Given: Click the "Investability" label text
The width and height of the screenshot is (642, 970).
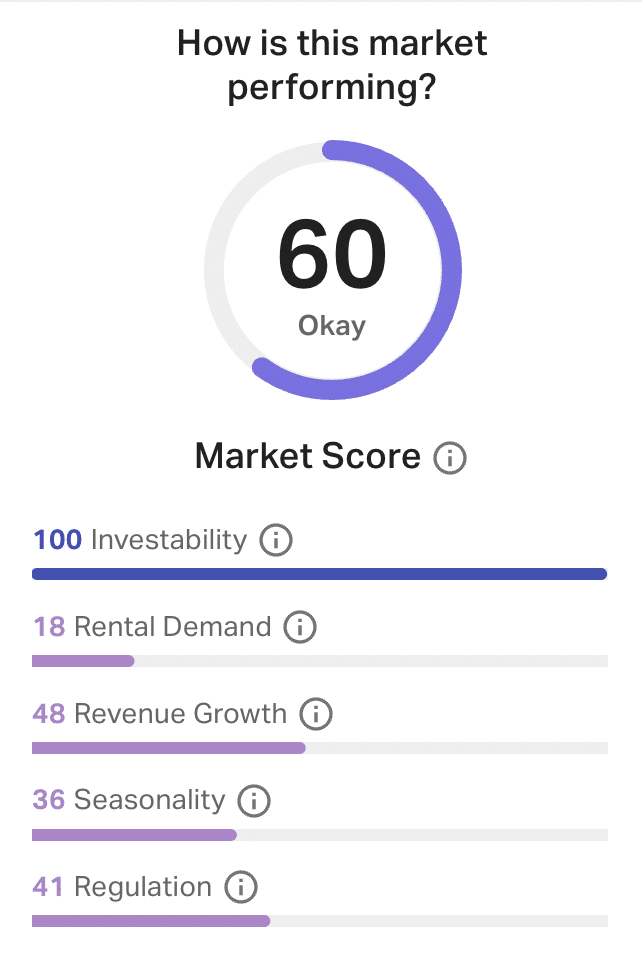Looking at the screenshot, I should [x=168, y=540].
